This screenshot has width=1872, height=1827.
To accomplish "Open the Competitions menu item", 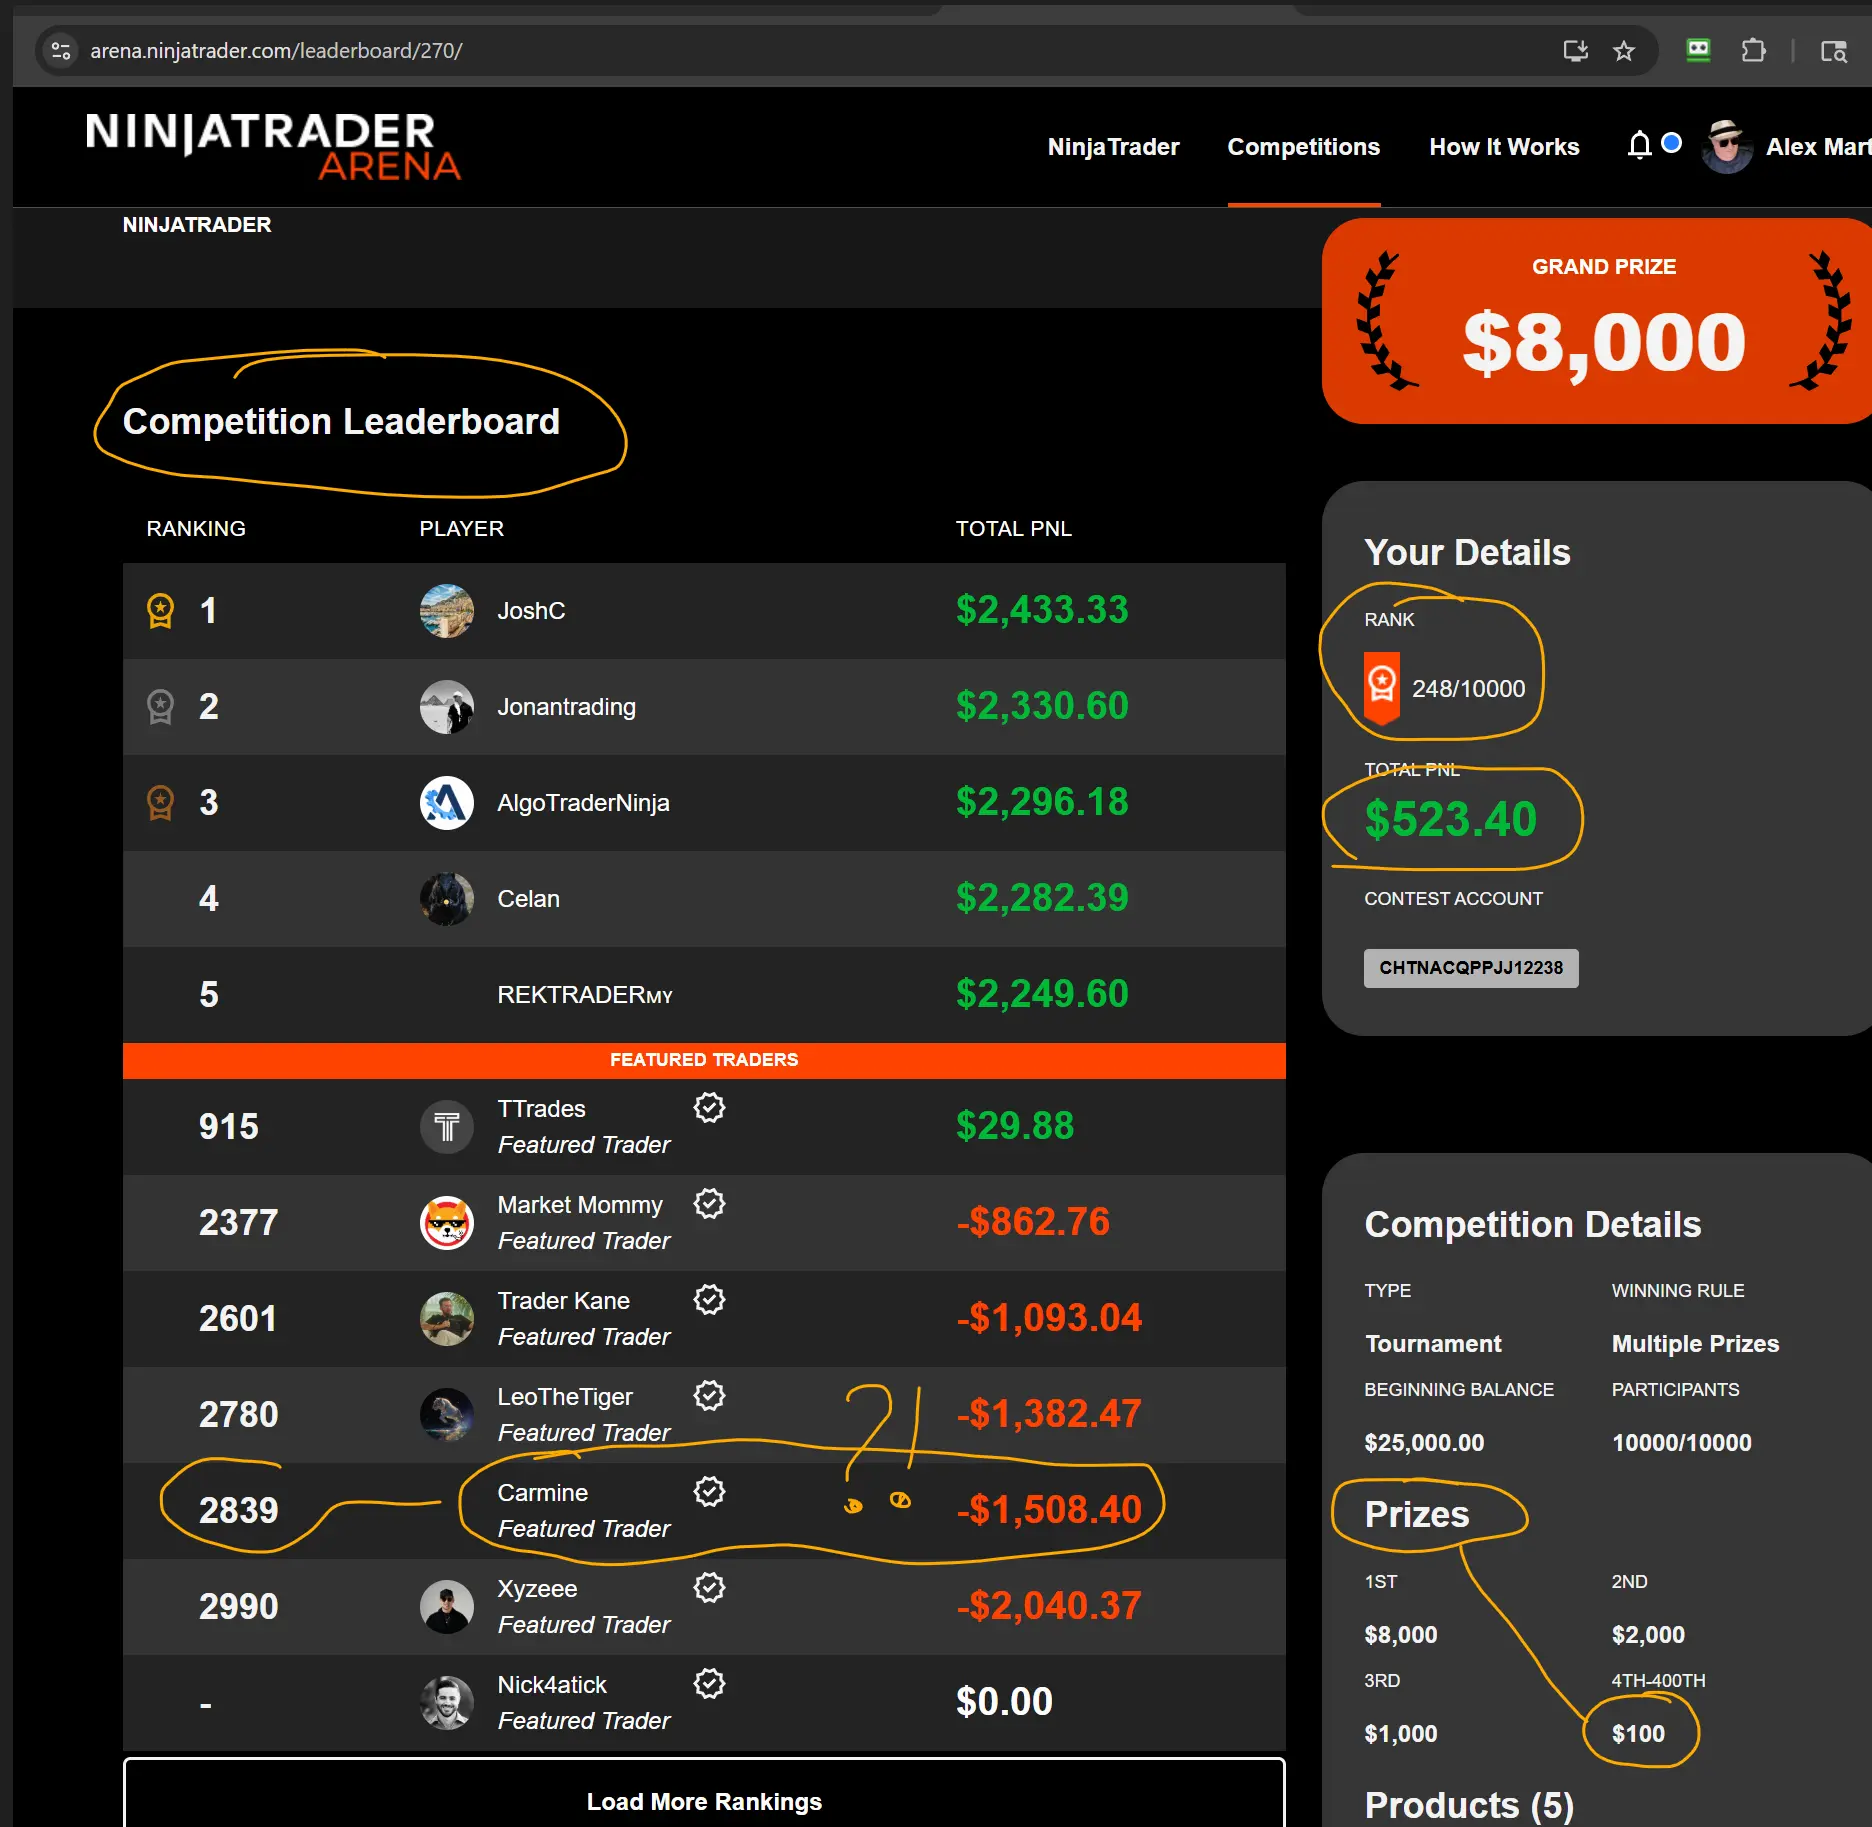I will coord(1303,147).
